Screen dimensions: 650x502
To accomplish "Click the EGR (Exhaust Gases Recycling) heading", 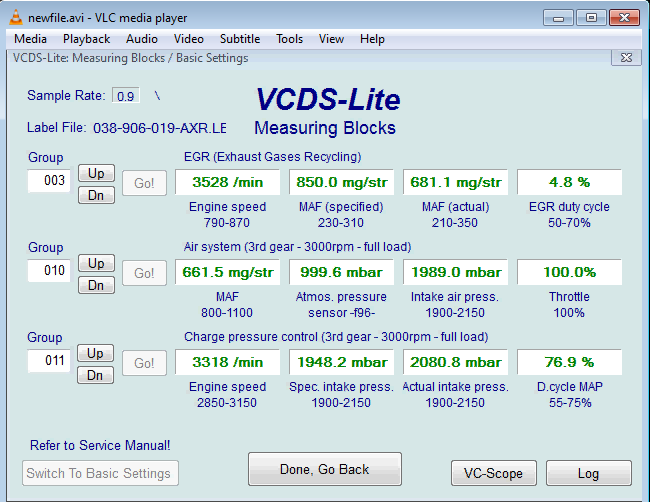I will pyautogui.click(x=272, y=157).
